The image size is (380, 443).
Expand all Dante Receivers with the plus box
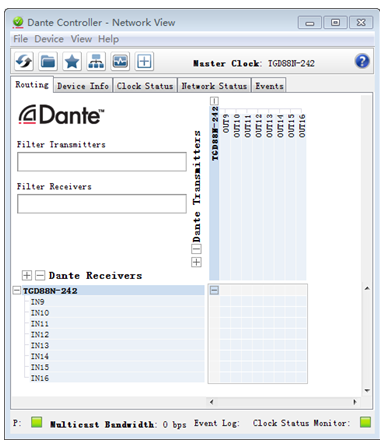point(27,275)
